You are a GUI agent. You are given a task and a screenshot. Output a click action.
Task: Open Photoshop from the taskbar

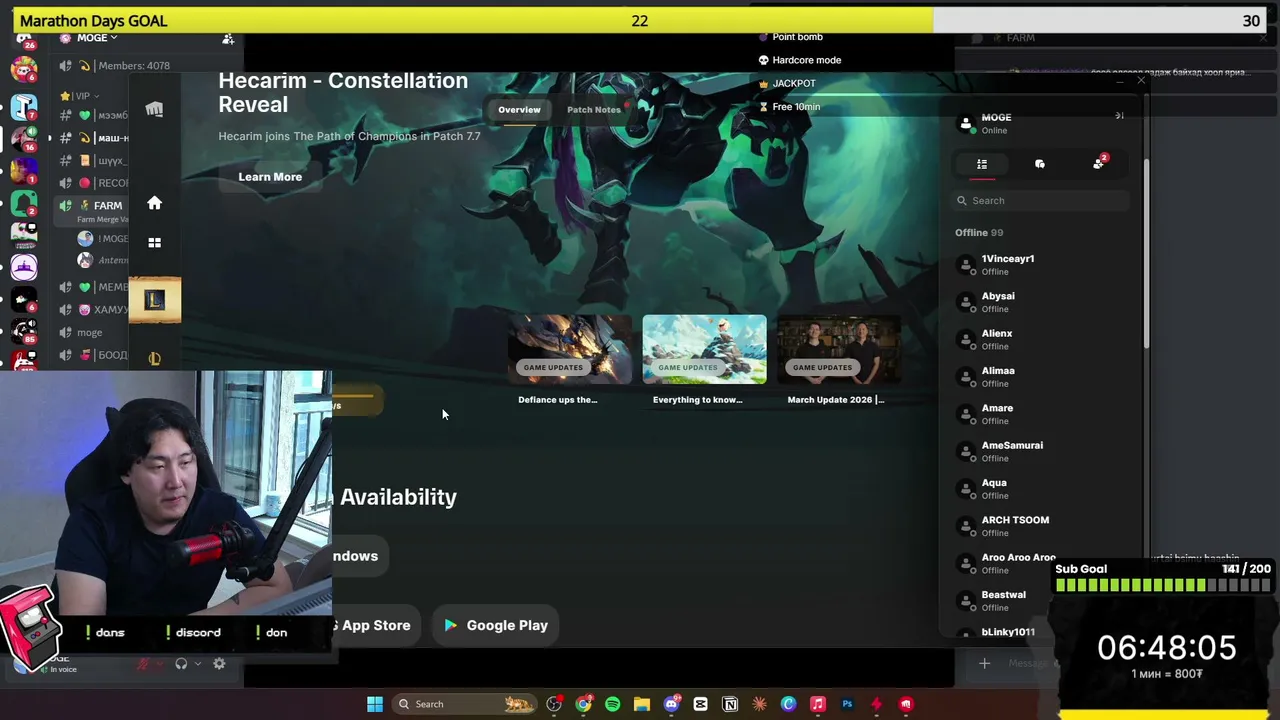click(x=847, y=704)
